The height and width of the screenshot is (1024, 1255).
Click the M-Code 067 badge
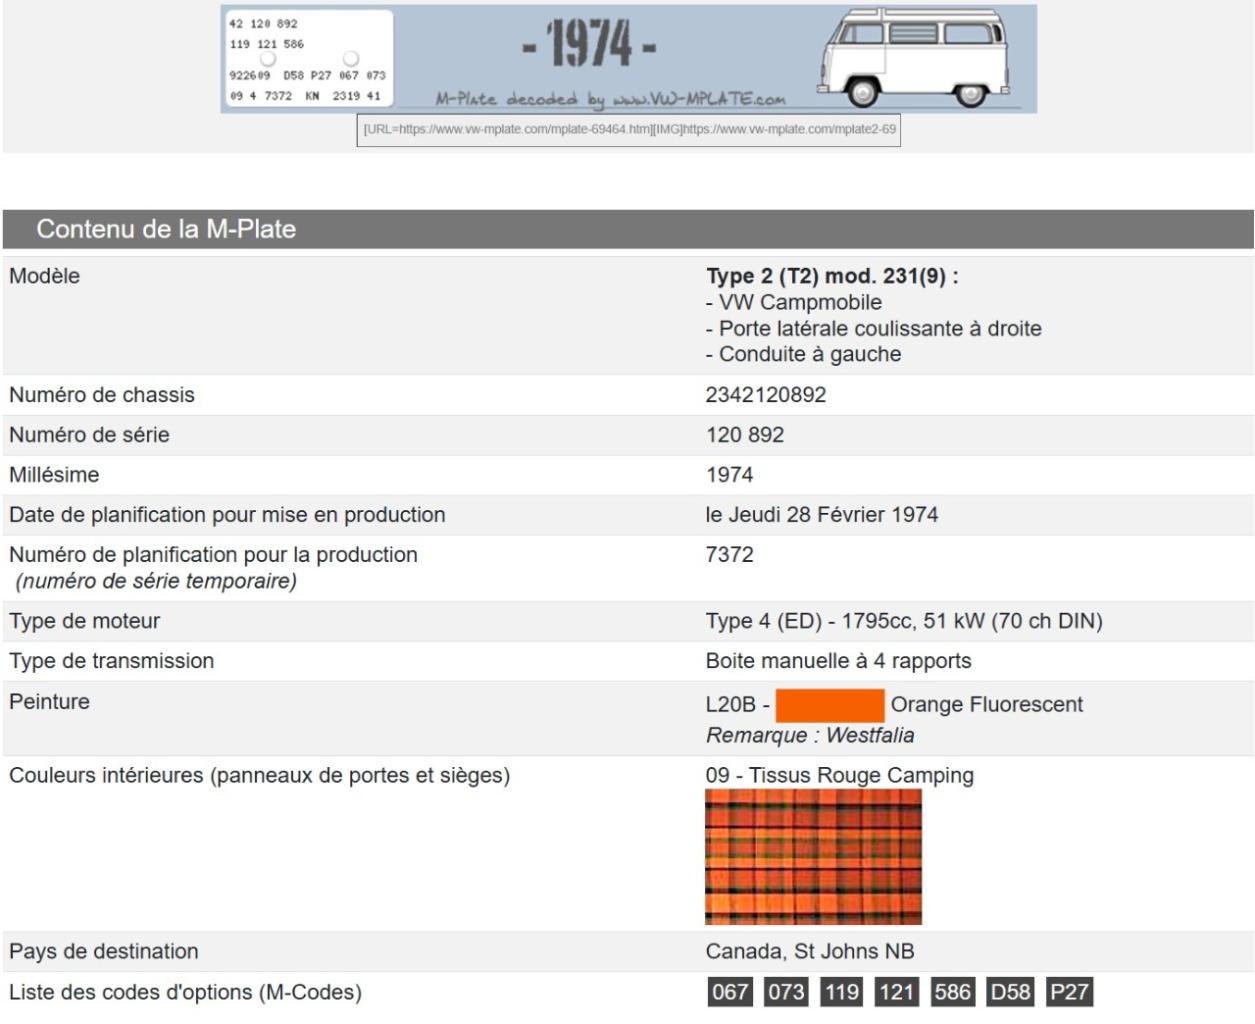[x=730, y=992]
